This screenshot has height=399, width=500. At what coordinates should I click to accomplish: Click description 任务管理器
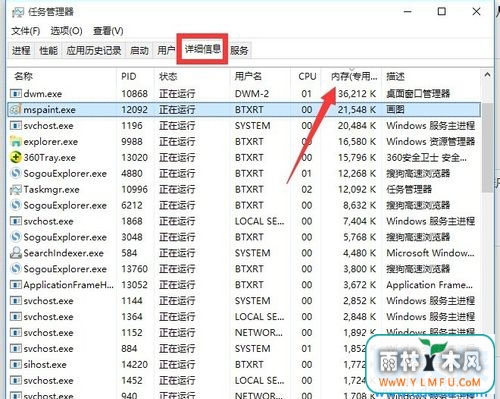[x=409, y=189]
